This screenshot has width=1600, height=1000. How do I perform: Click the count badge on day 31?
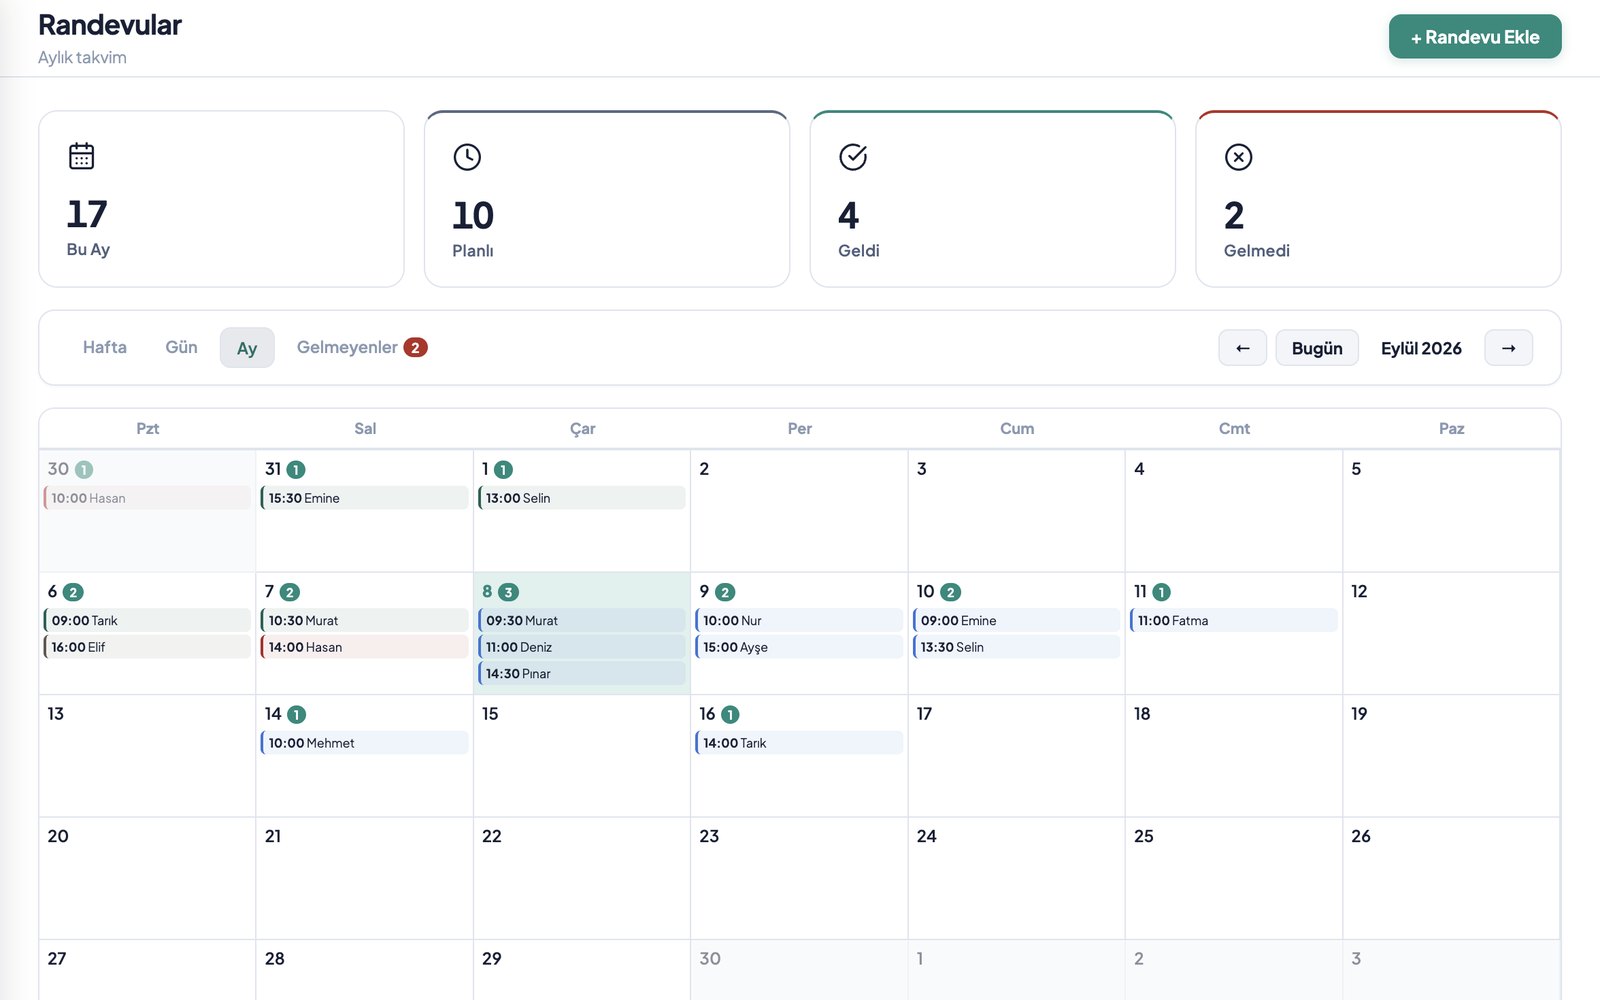click(296, 470)
